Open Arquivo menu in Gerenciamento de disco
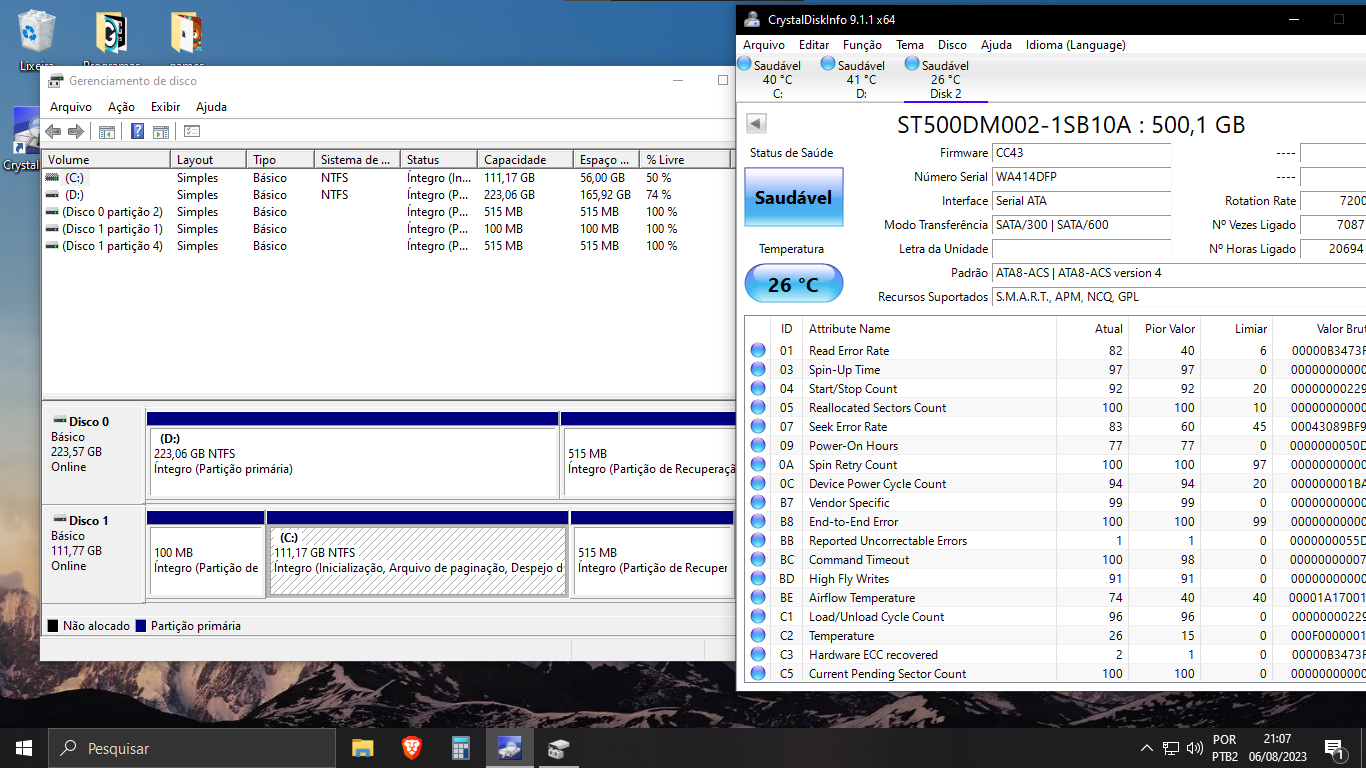Viewport: 1366px width, 768px height. pos(71,107)
